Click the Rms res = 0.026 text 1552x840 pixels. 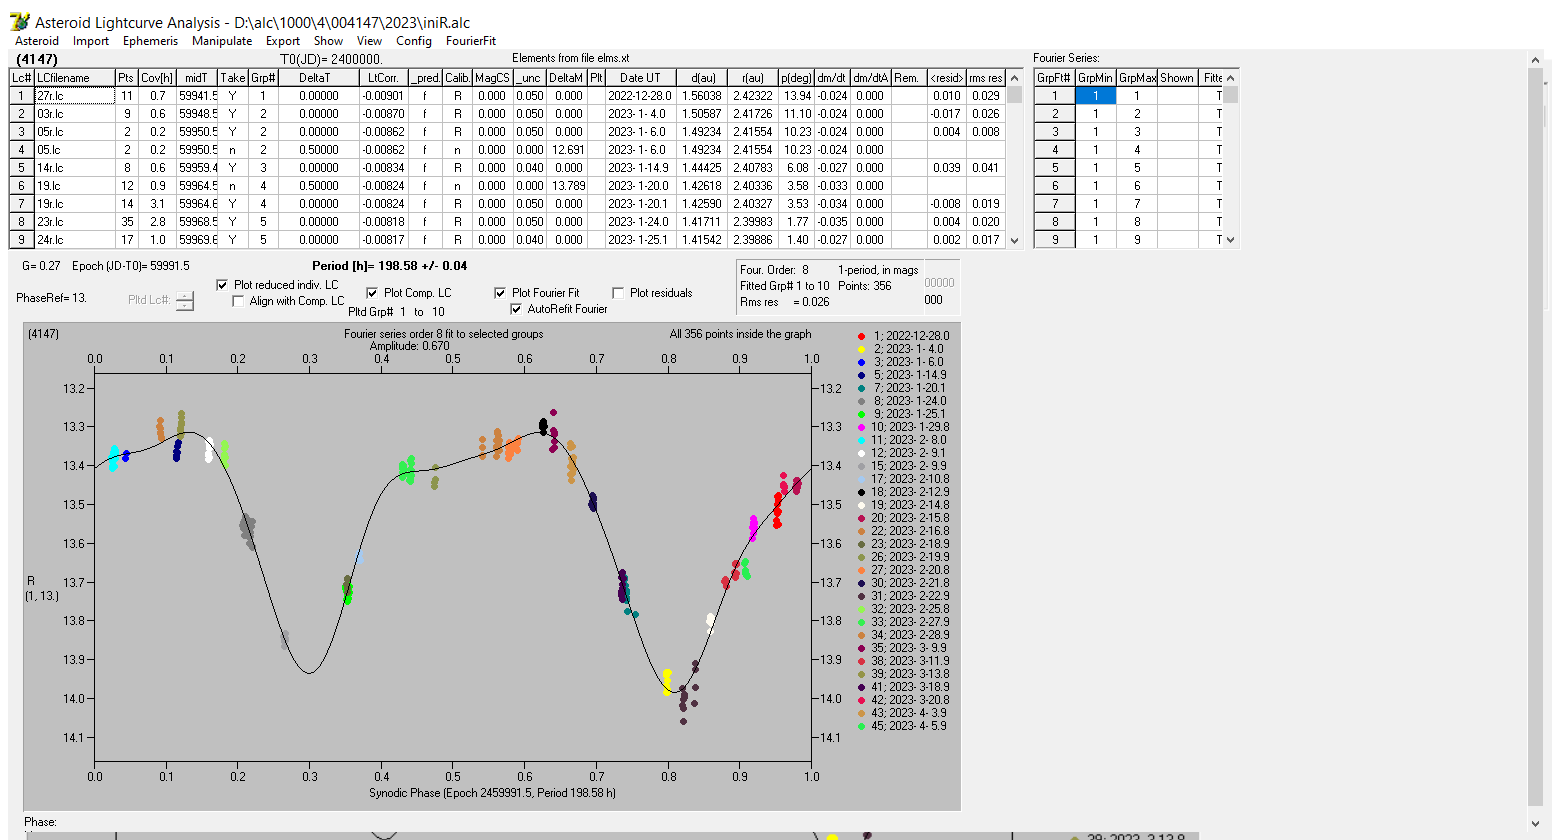click(x=785, y=302)
